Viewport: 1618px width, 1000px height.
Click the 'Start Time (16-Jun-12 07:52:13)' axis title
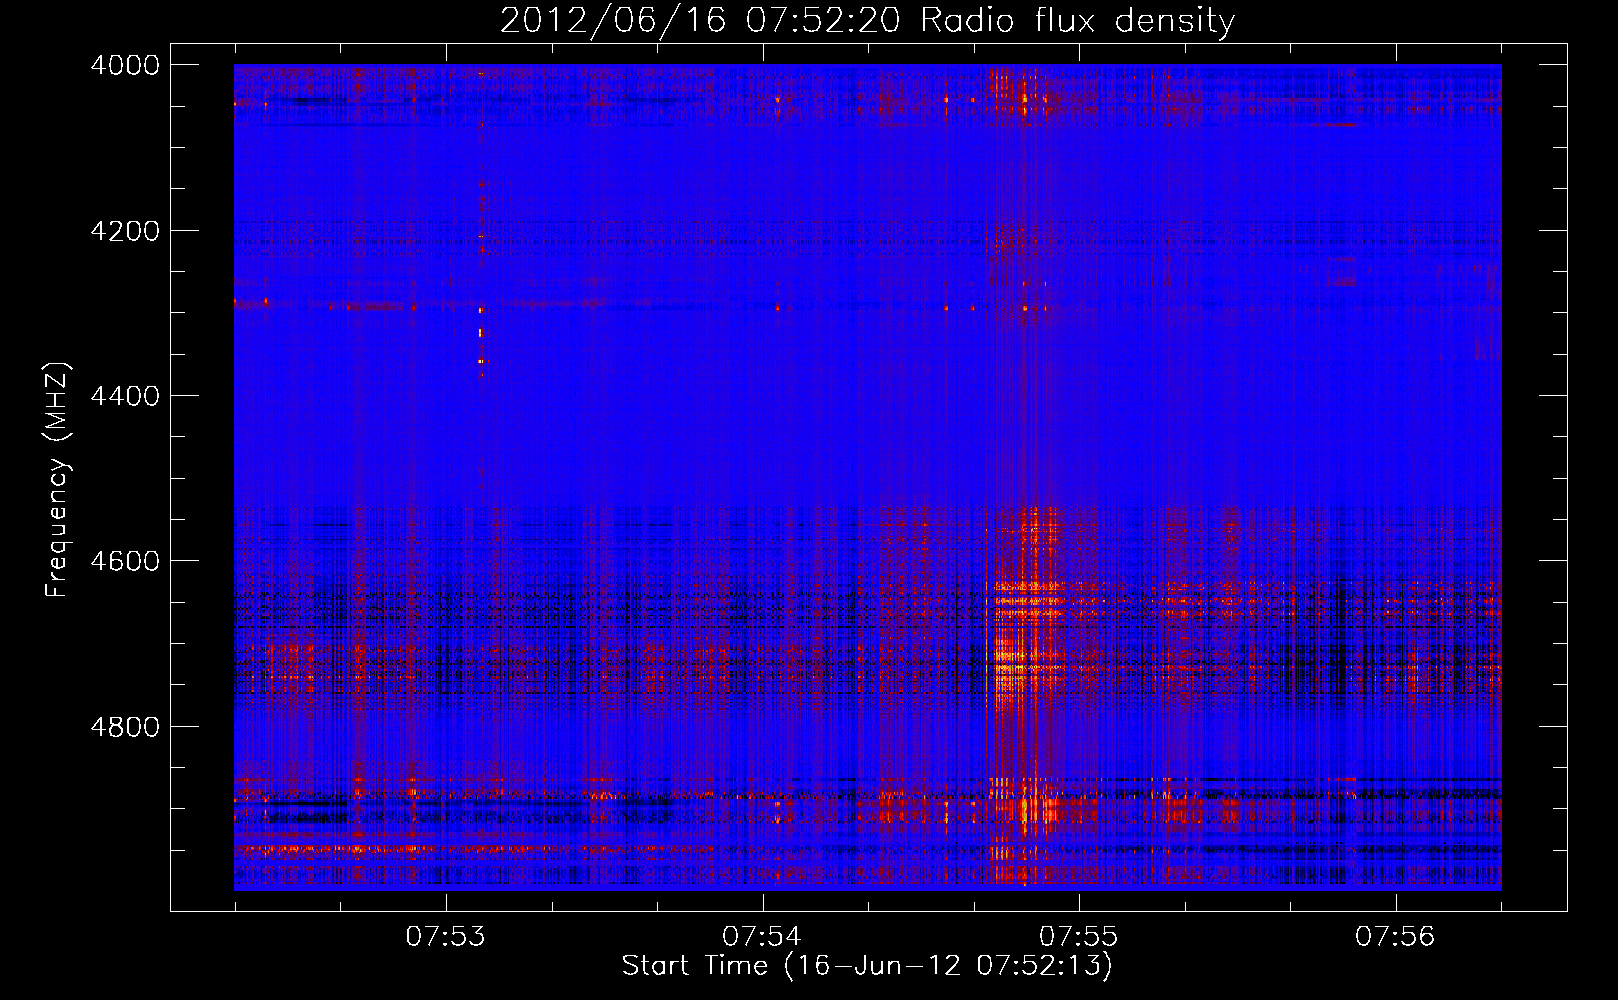point(867,966)
